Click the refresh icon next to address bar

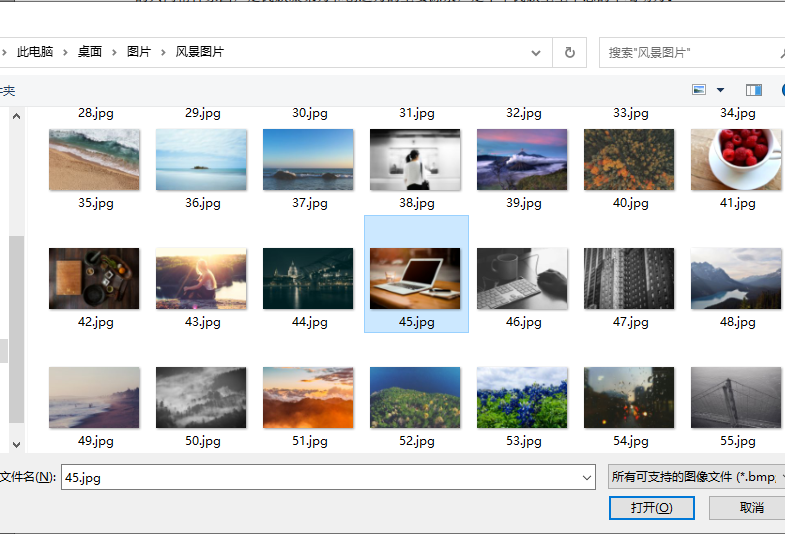[569, 53]
